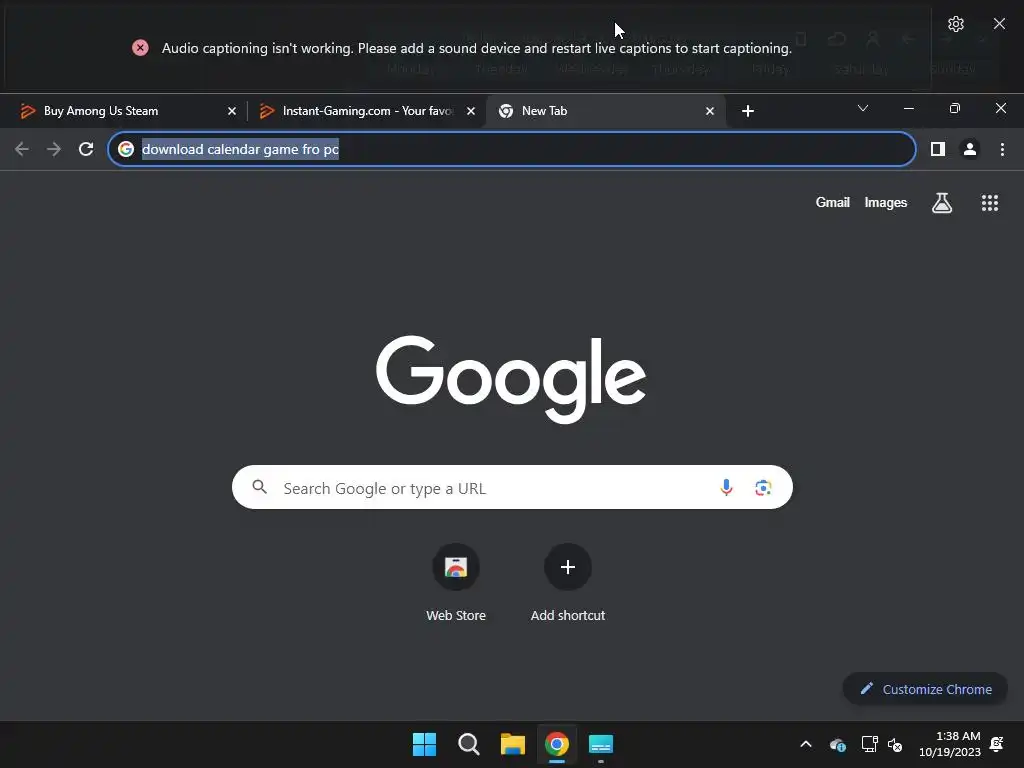Select the New Tab tab
The width and height of the screenshot is (1024, 768).
604,111
